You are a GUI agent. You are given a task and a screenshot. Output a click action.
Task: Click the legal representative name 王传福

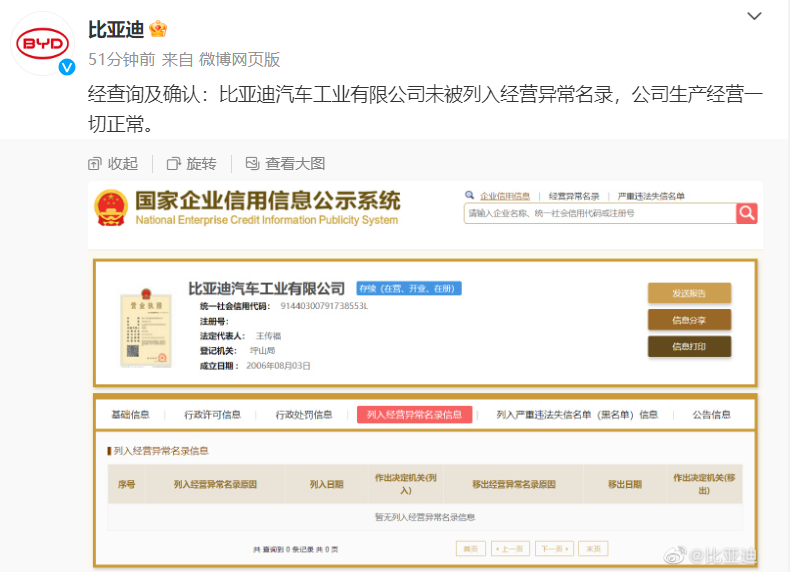[x=268, y=336]
